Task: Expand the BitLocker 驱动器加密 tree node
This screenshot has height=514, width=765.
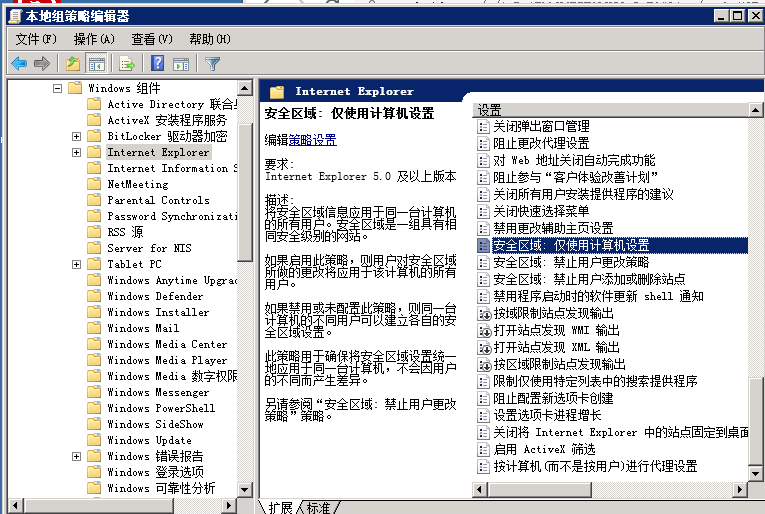Action: (76, 137)
